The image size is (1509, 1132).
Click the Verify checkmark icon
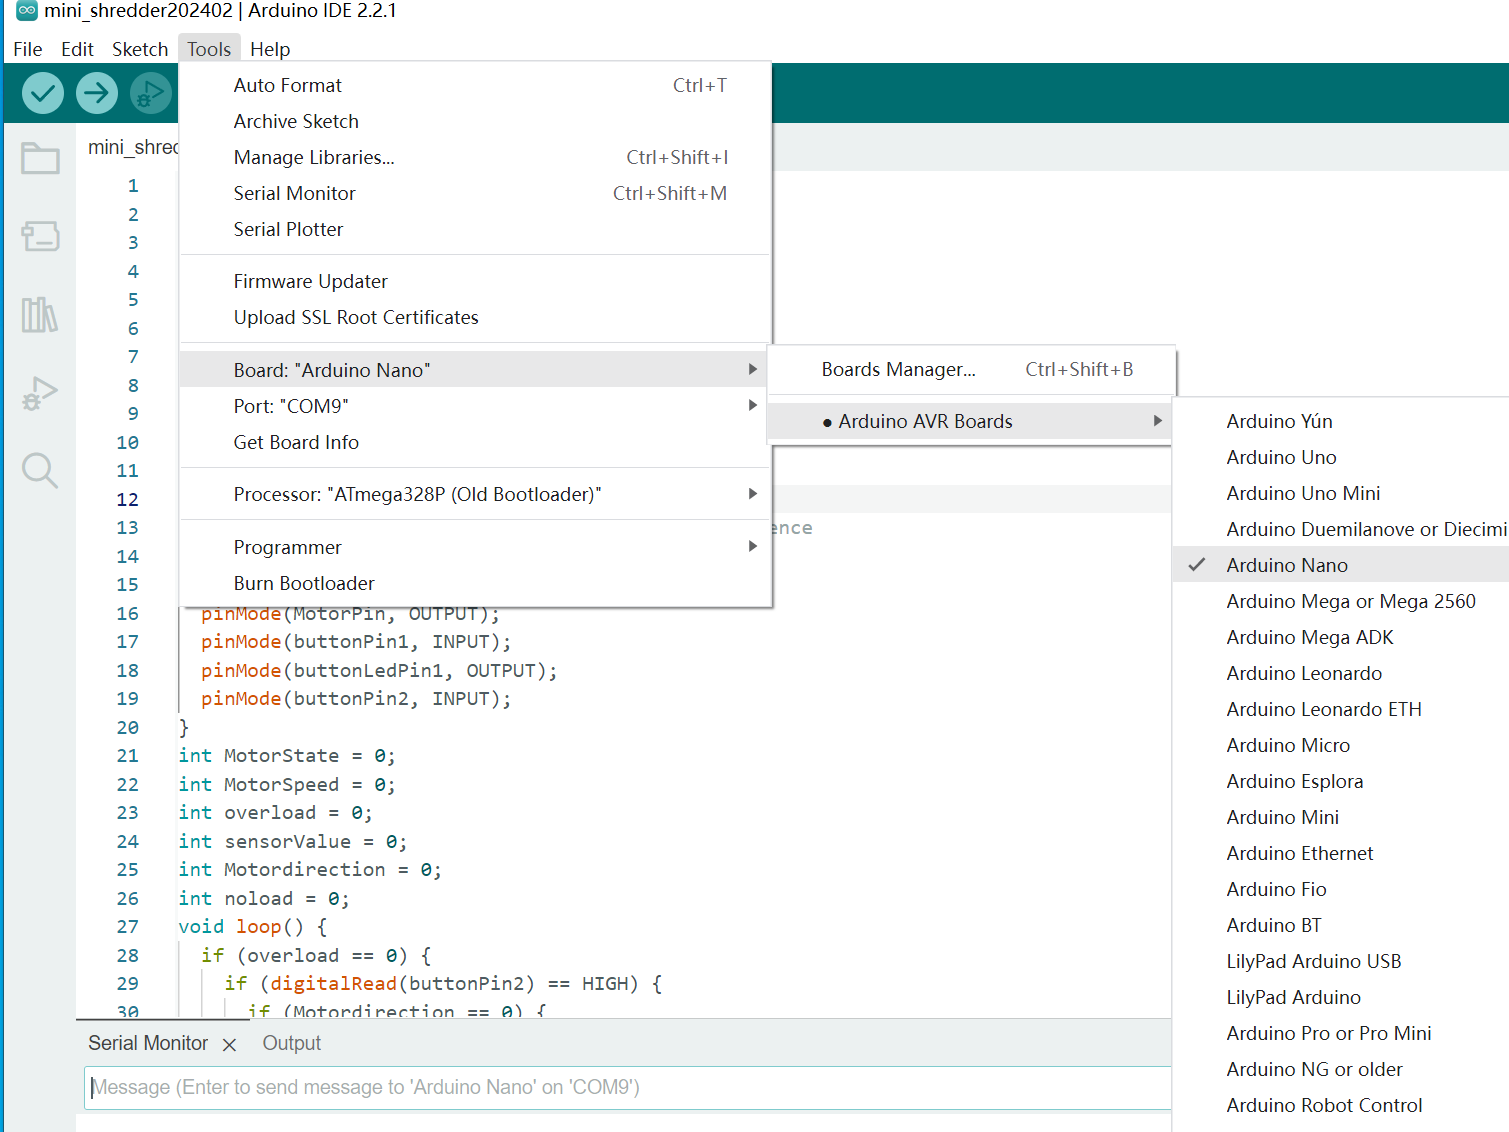[42, 93]
